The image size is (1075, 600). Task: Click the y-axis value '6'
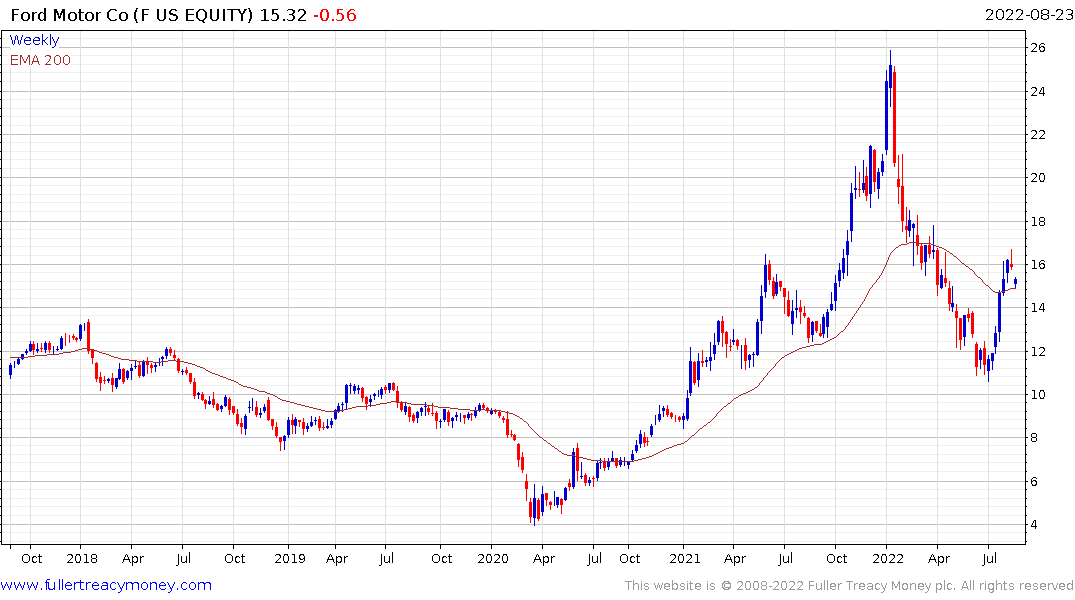[1034, 482]
